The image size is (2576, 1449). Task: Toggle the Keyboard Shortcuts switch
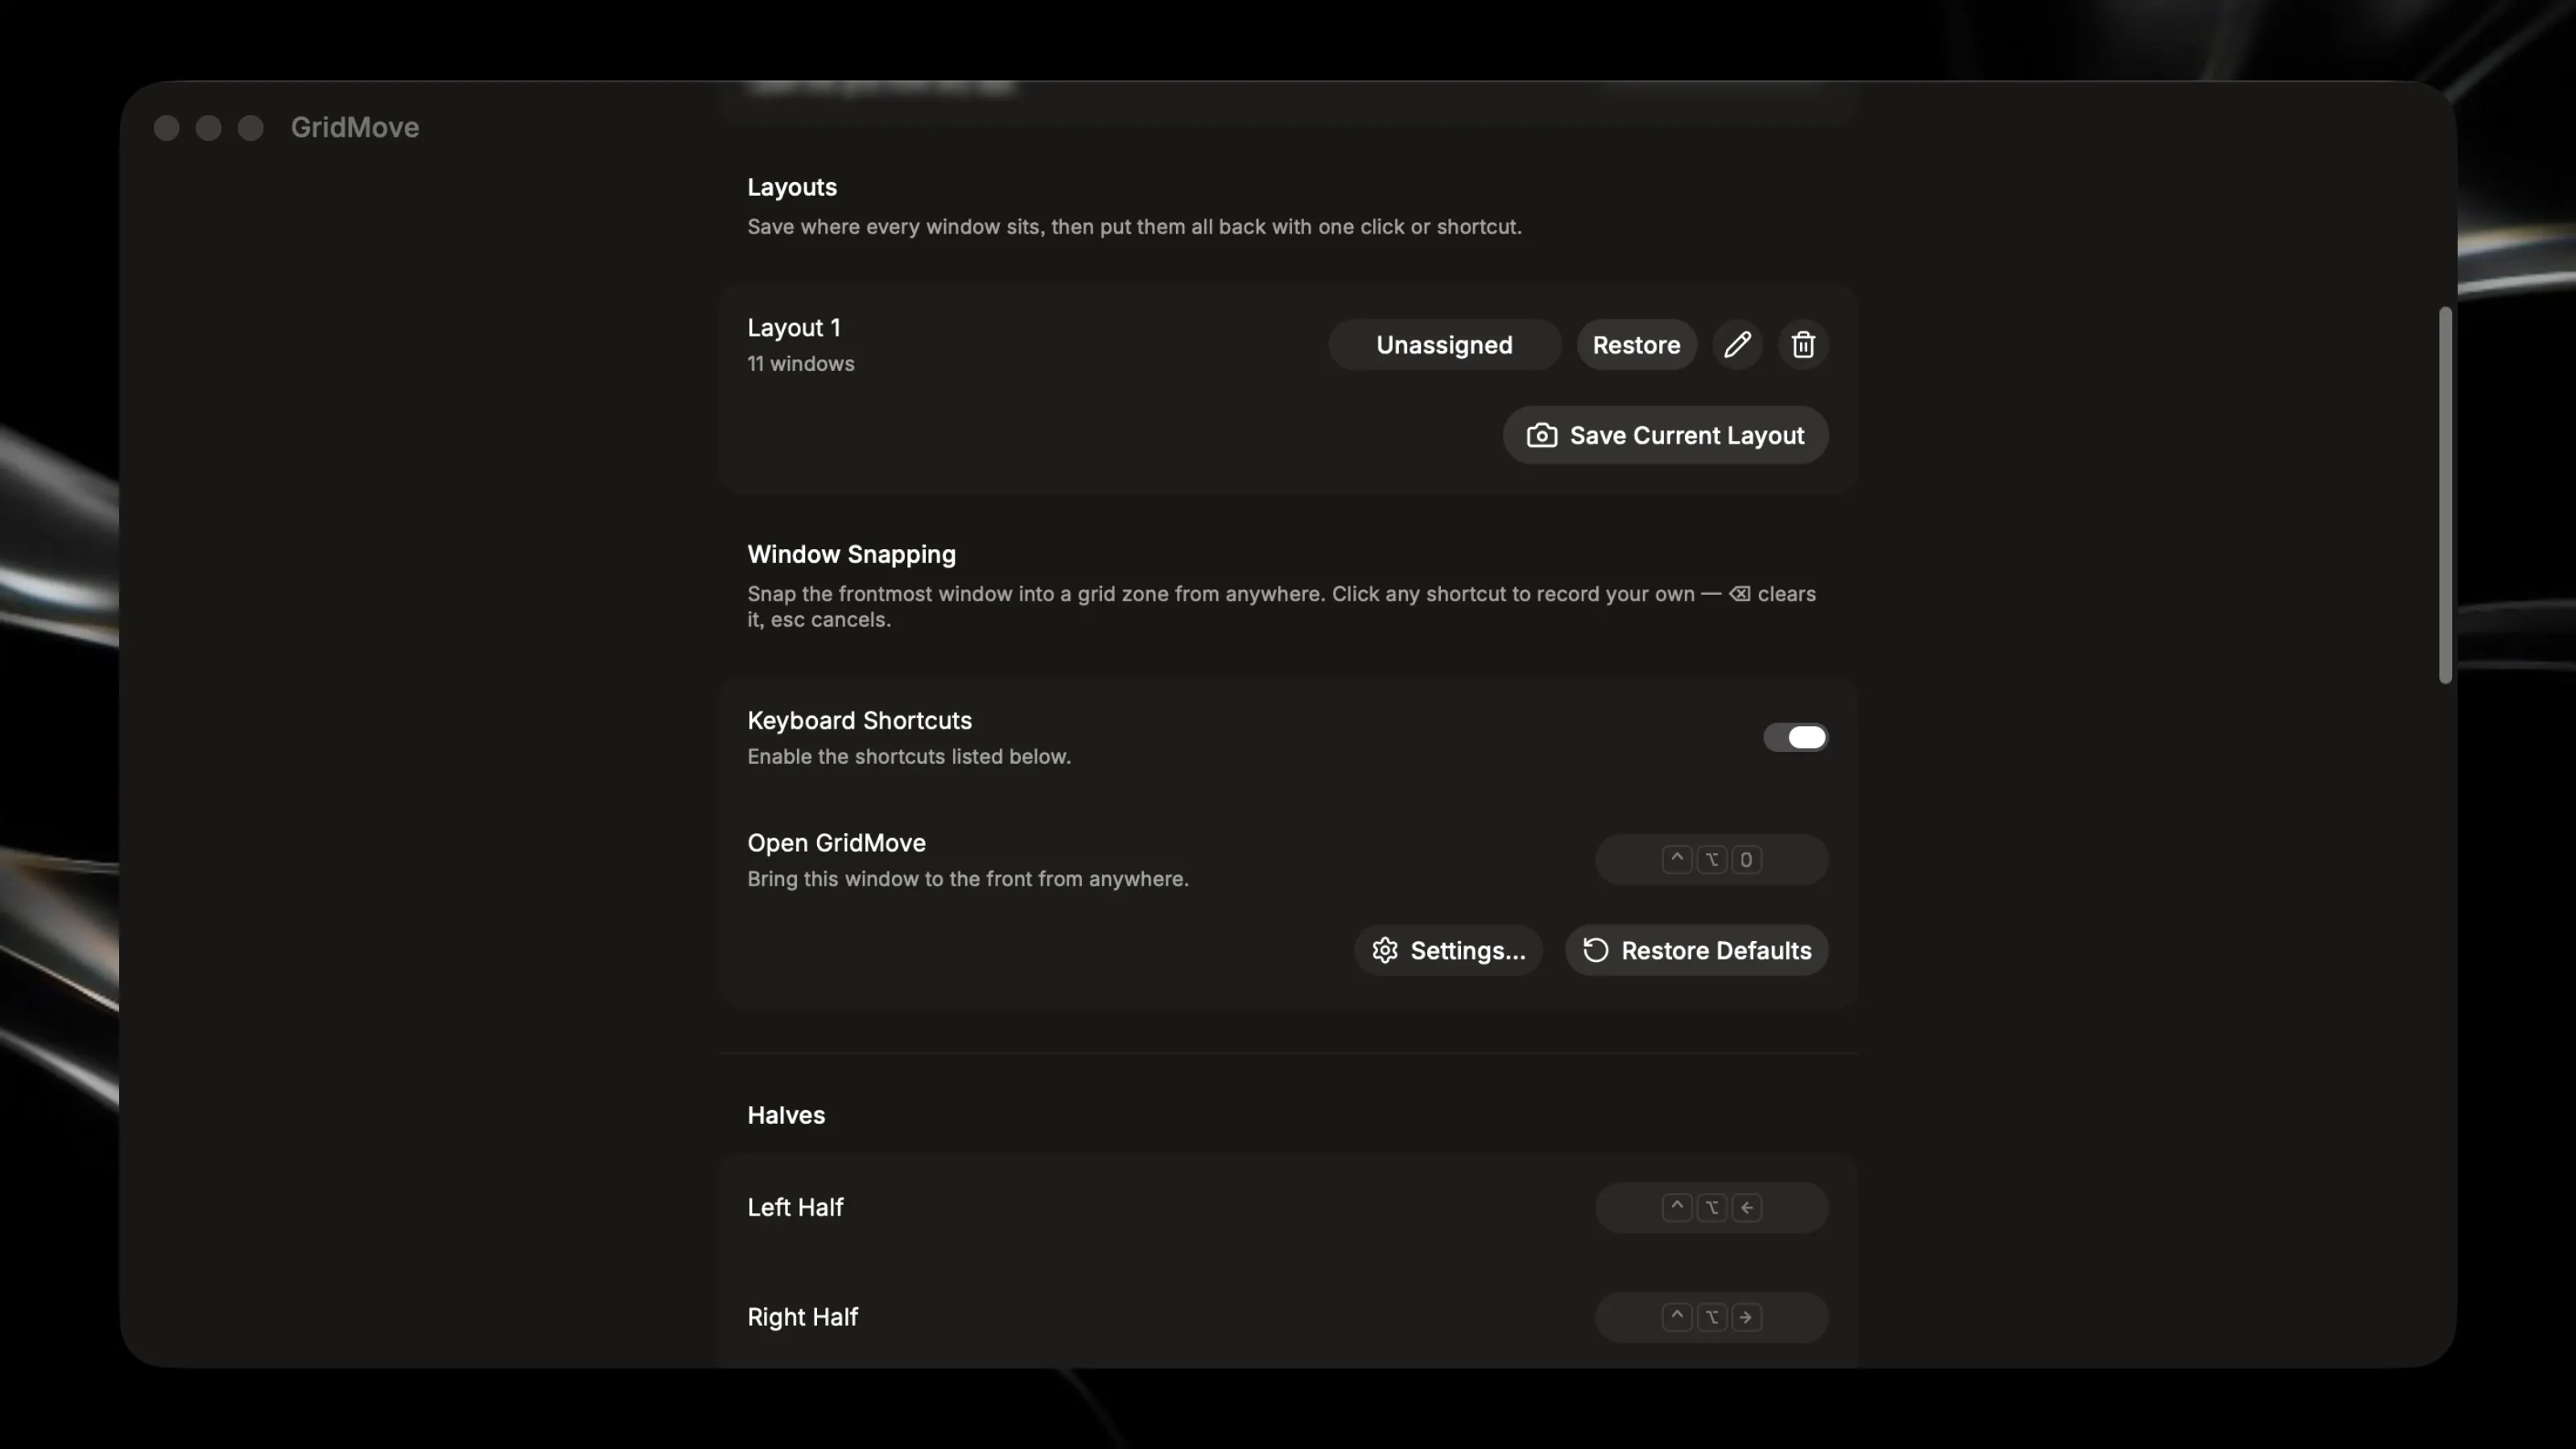[1795, 737]
